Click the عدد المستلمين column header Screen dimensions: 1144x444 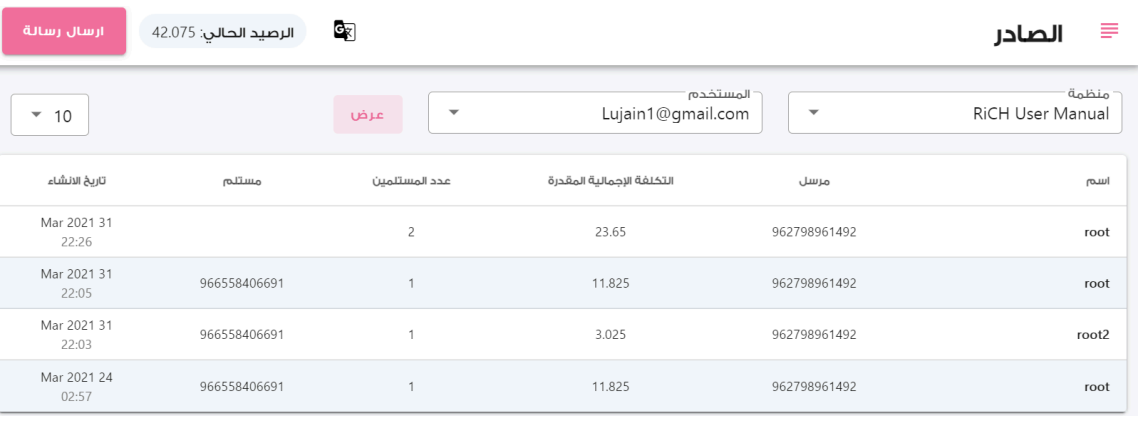[x=411, y=181]
